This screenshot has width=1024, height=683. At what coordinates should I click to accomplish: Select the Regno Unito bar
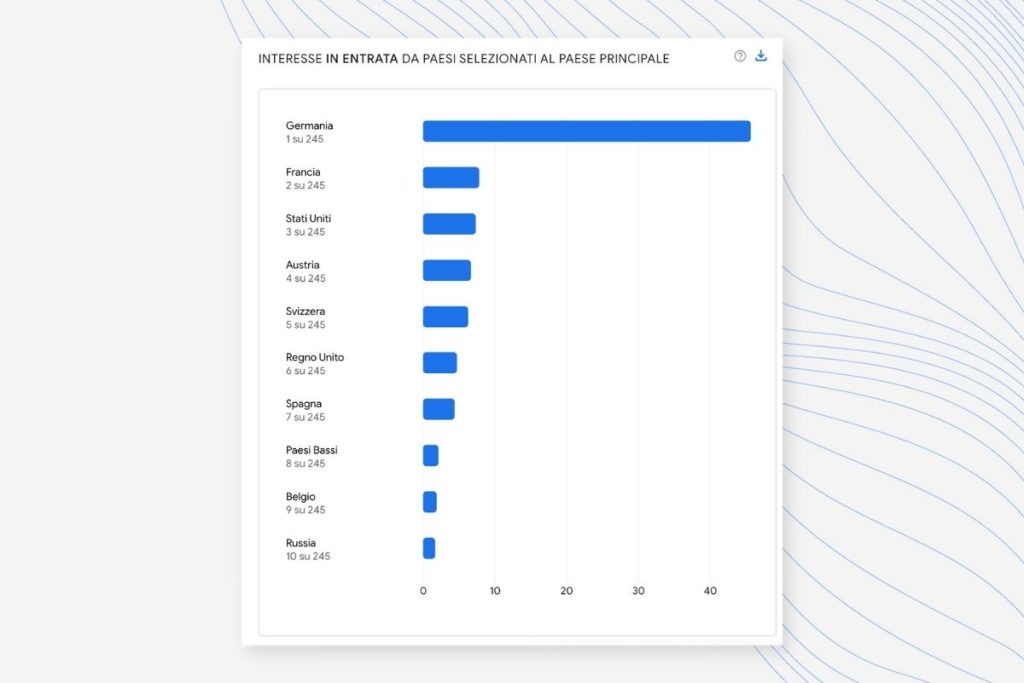[x=440, y=363]
